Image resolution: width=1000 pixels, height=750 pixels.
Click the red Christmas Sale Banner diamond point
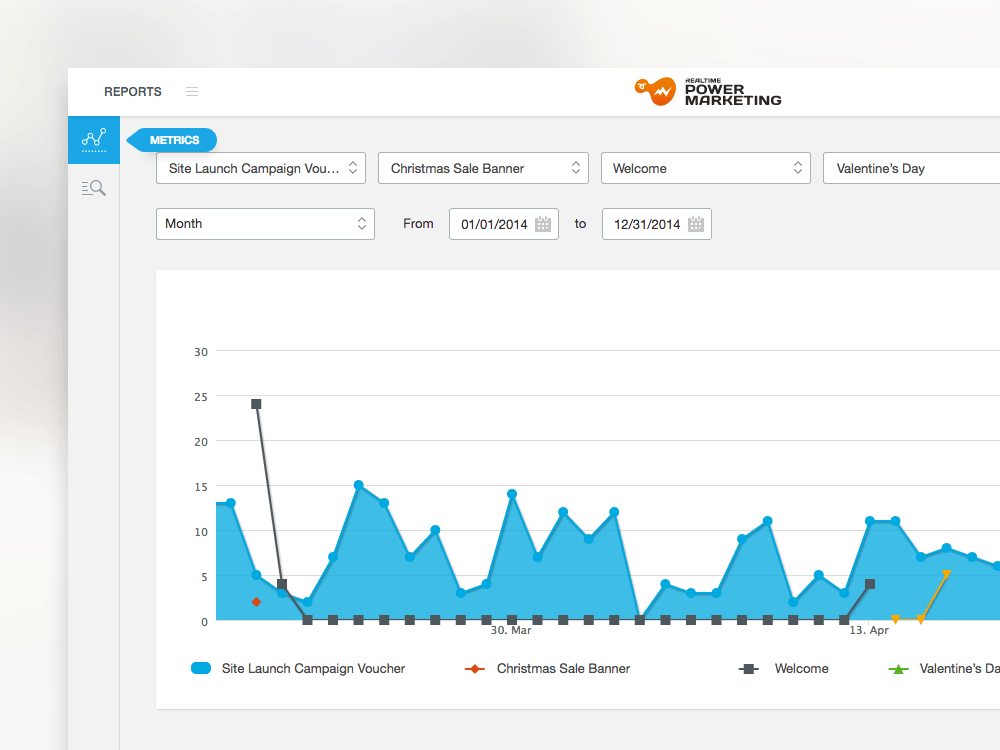[x=256, y=602]
